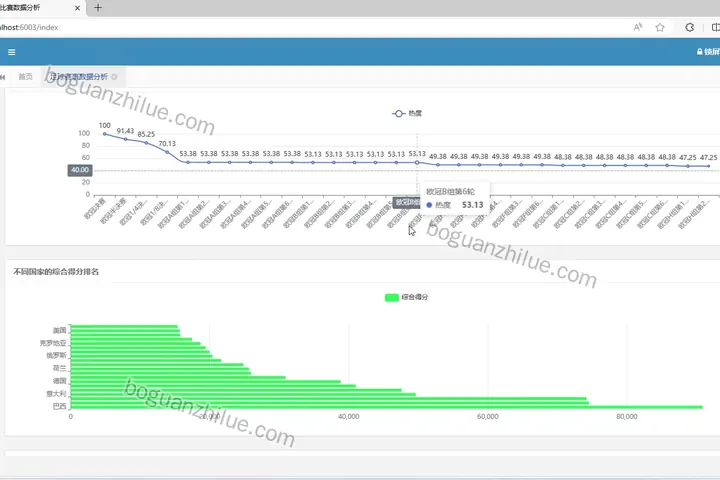
Task: Click the line chart point at 70.13
Action: pos(167,152)
